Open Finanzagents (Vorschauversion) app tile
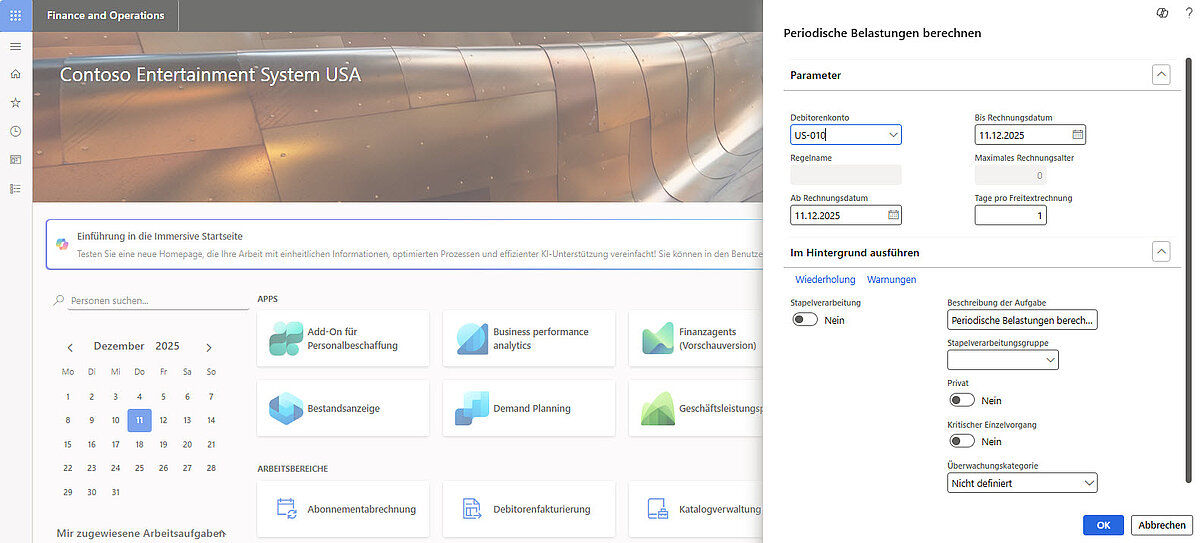The image size is (1200, 543). coord(695,338)
